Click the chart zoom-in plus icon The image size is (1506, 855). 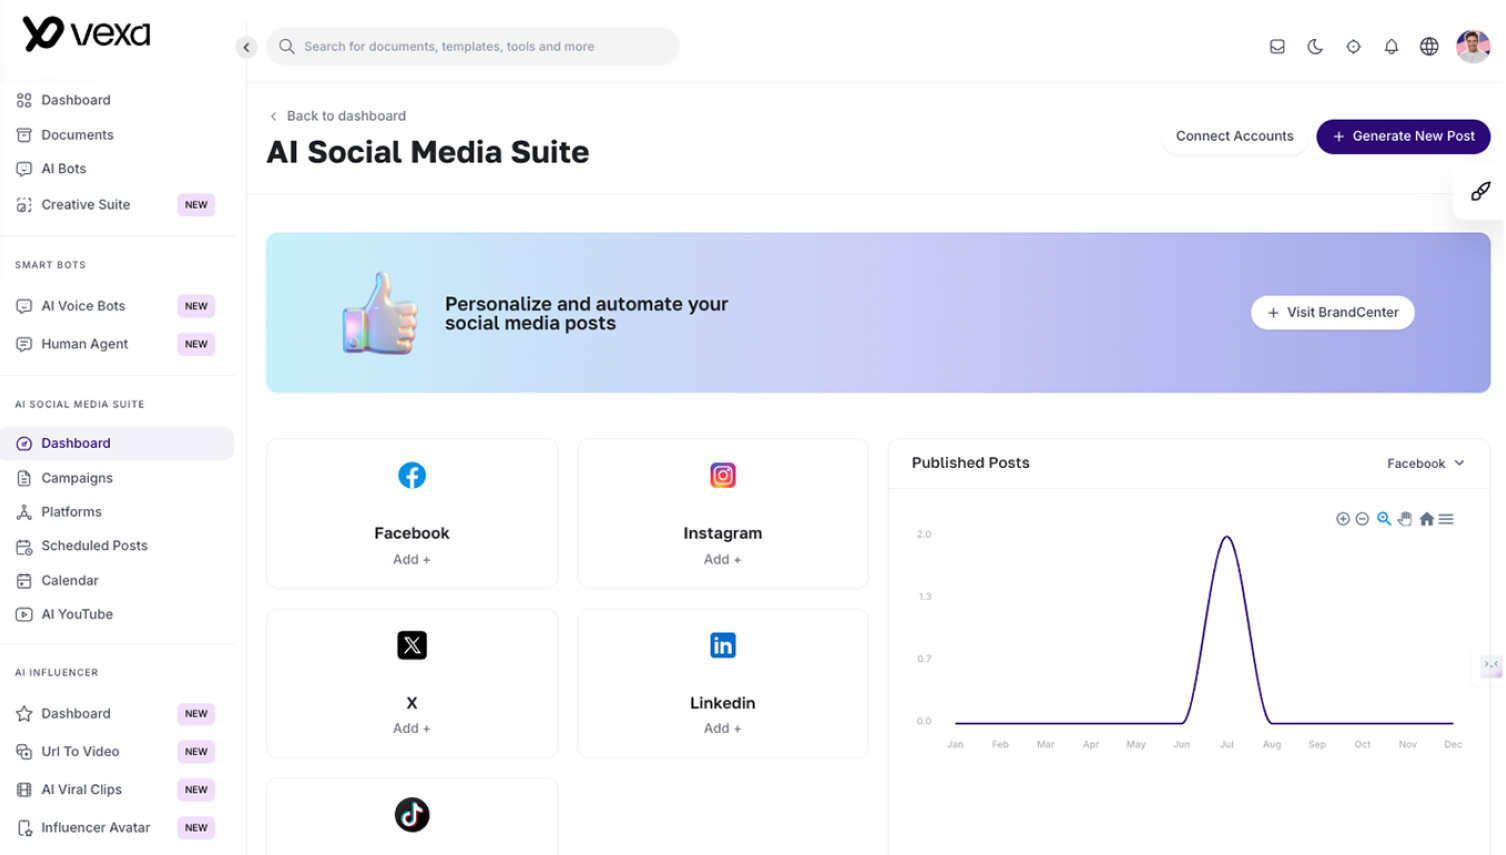[1343, 519]
